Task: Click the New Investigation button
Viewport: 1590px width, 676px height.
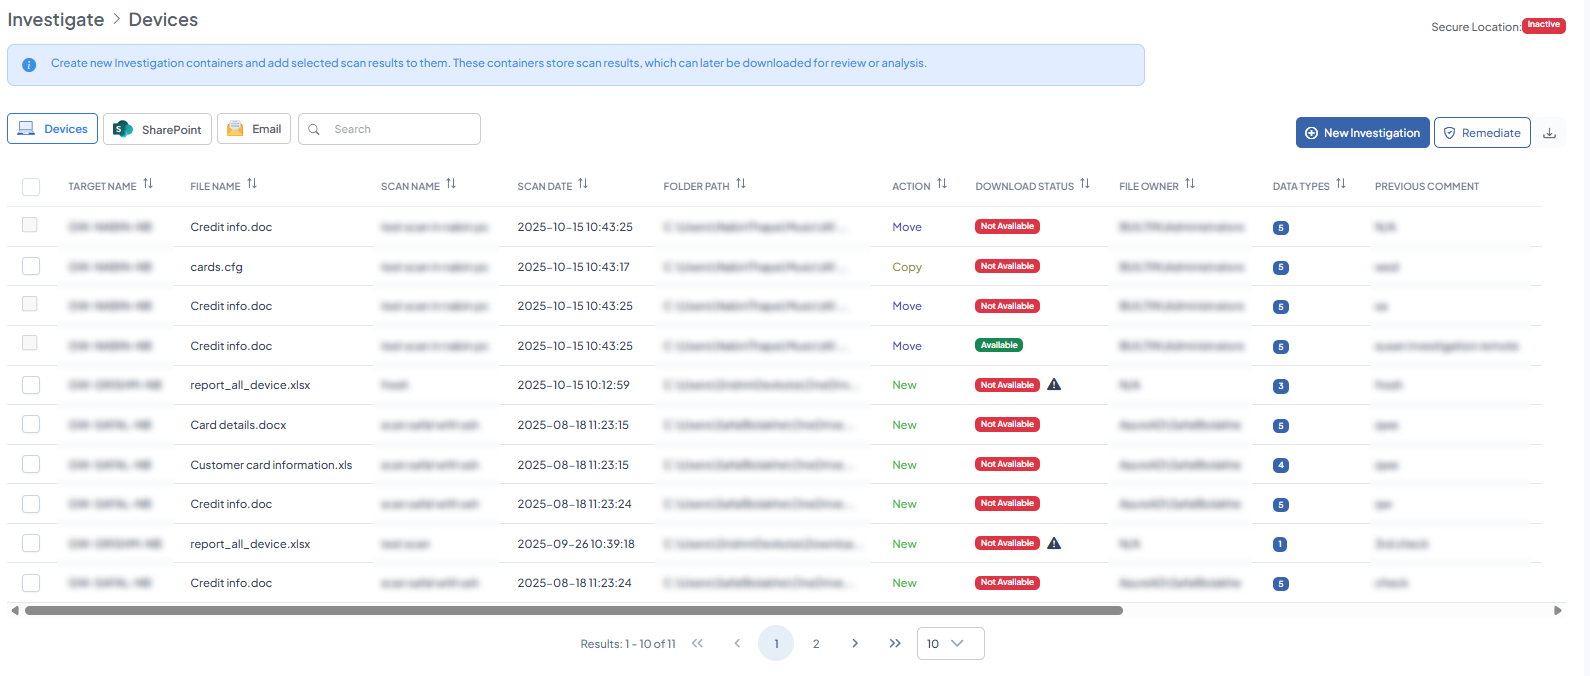Action: click(x=1362, y=133)
